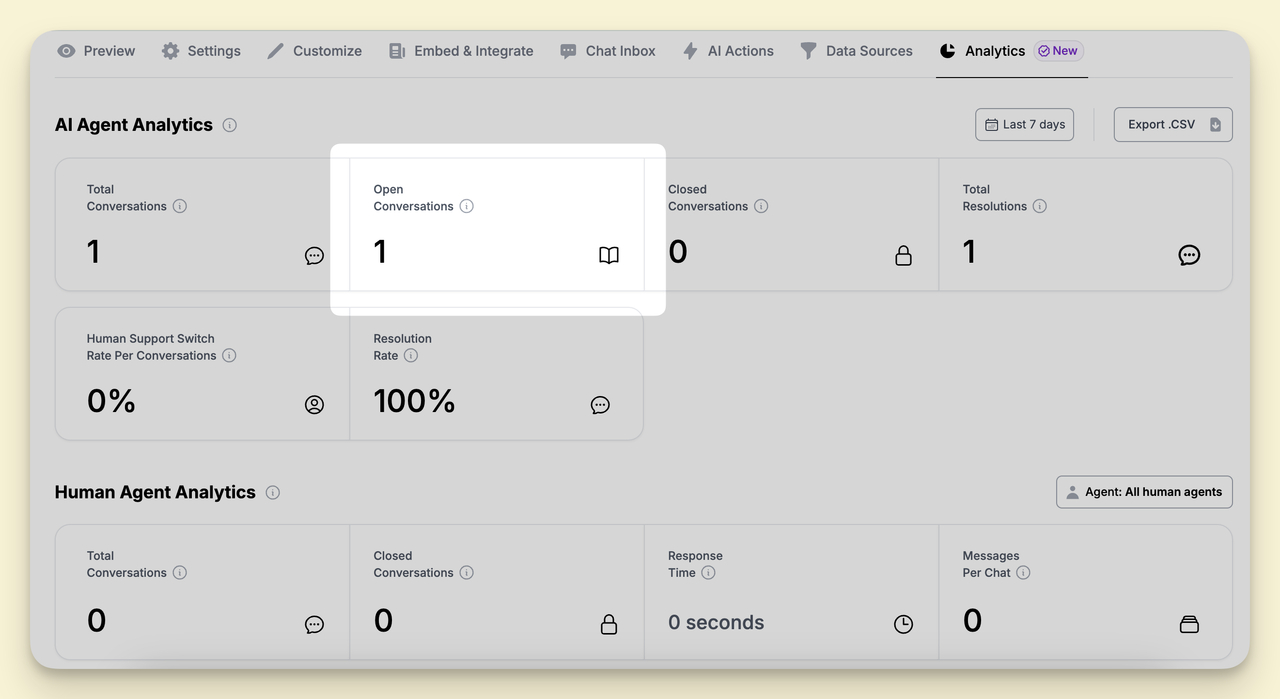This screenshot has height=699, width=1280.
Task: Click the 100% Resolution Rate value
Action: coord(414,401)
